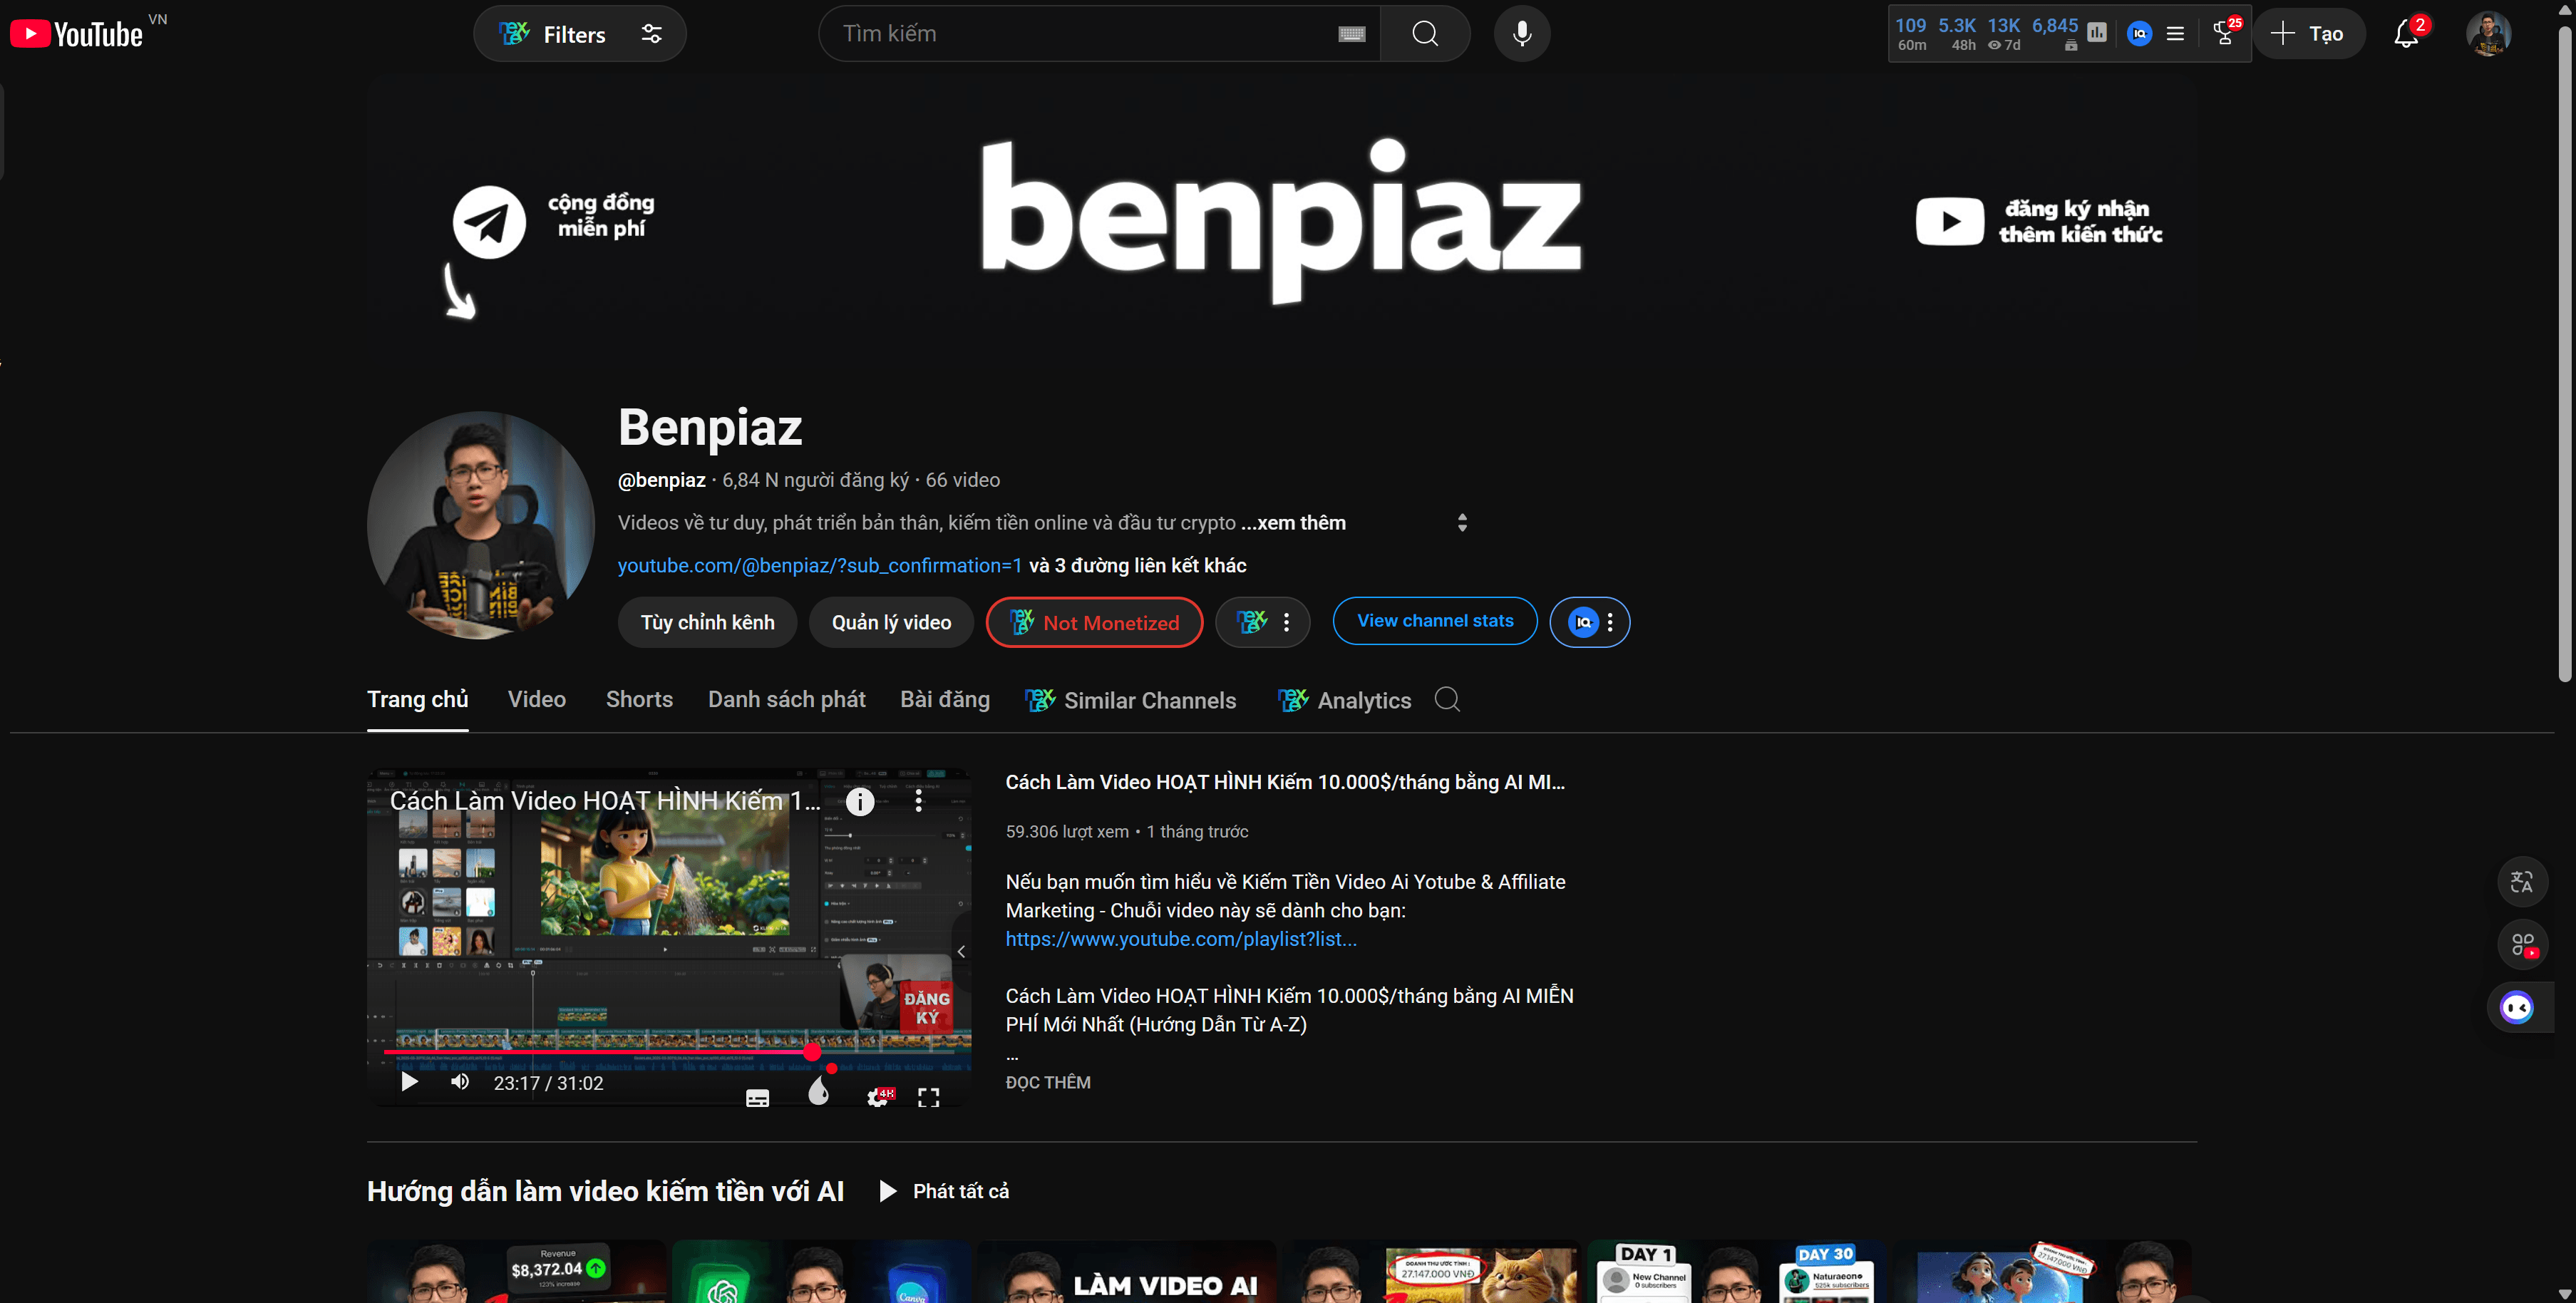
Task: Click View channel stats button
Action: click(1435, 621)
